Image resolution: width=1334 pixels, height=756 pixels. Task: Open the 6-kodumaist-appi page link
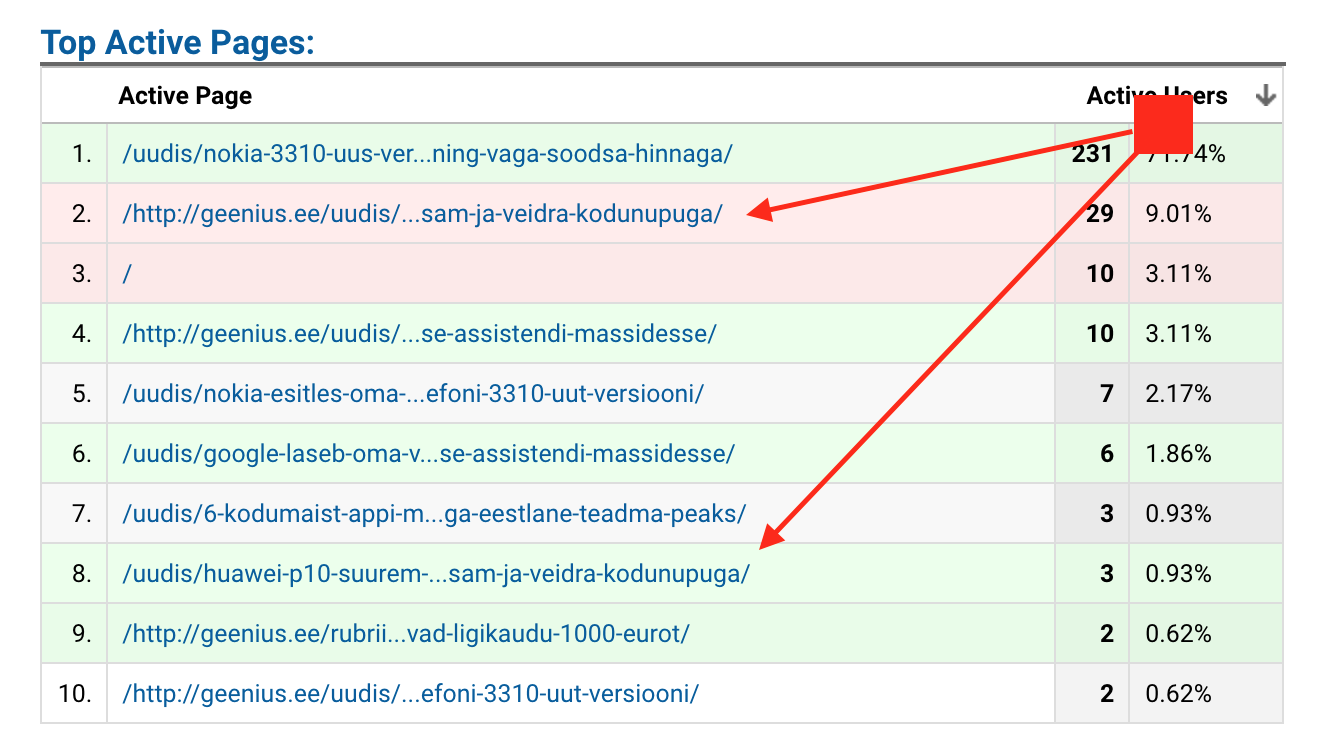pos(434,514)
